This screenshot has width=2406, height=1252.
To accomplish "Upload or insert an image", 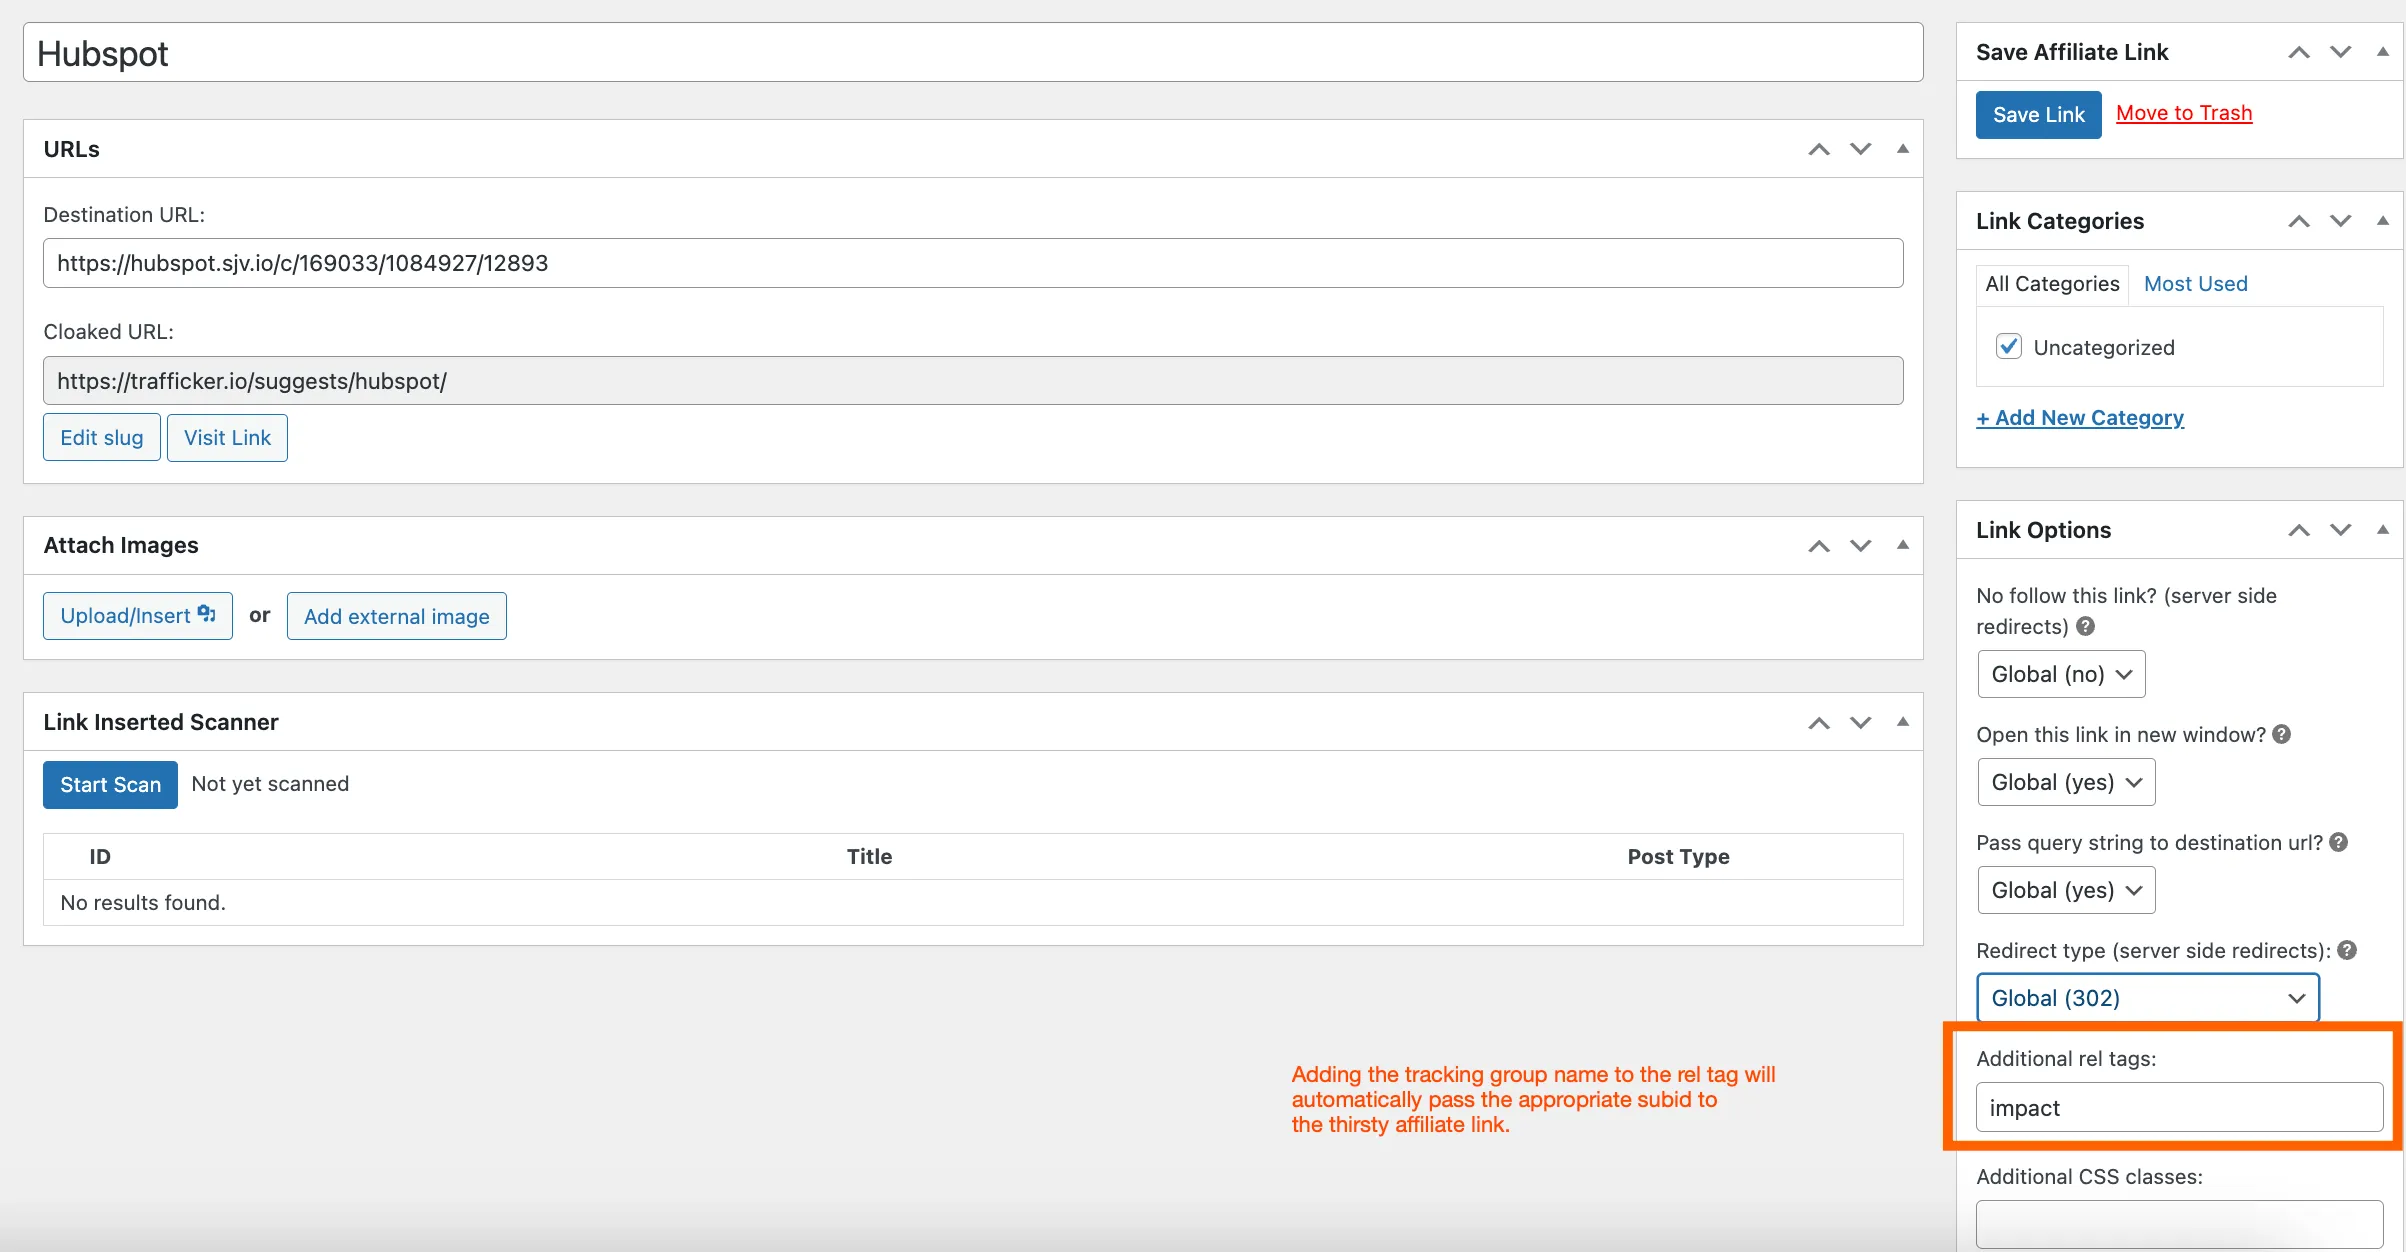I will click(x=137, y=616).
